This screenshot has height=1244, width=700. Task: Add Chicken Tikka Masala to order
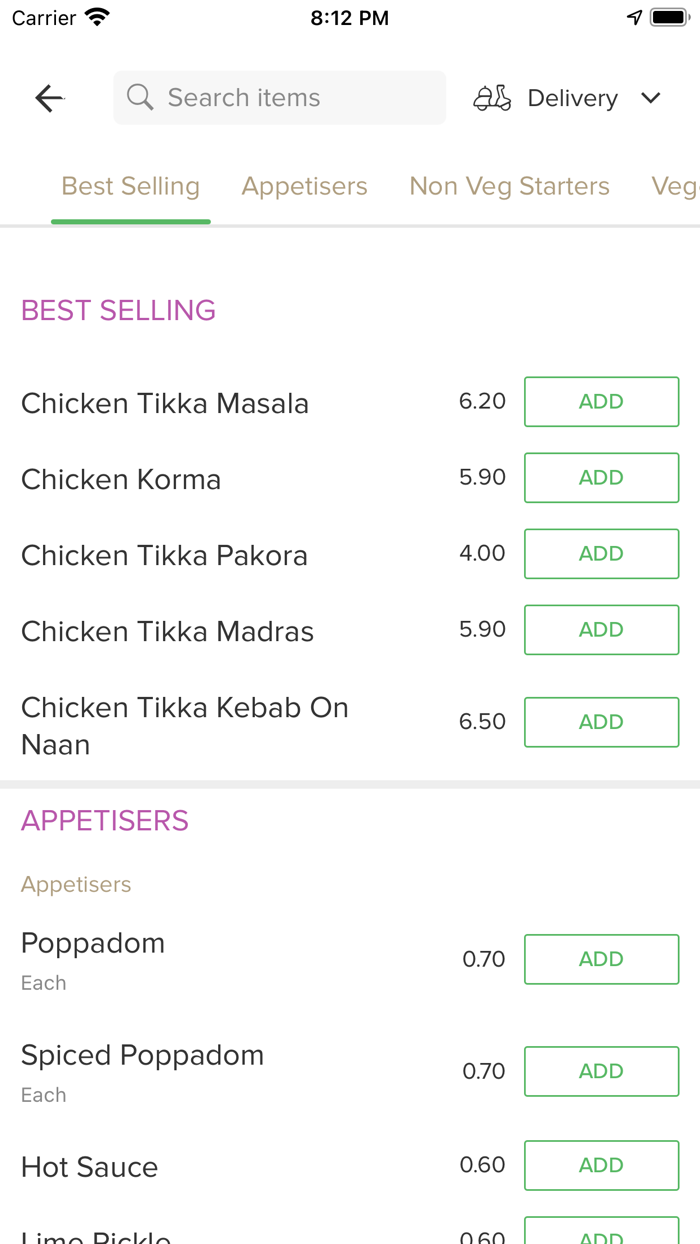click(601, 402)
